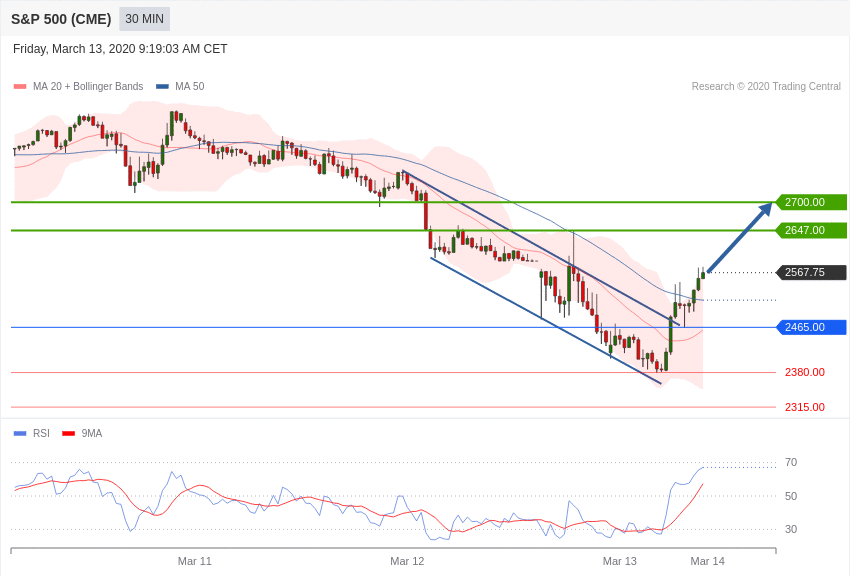This screenshot has width=850, height=576.
Task: Click the RSI 50 level label
Action: 791,496
